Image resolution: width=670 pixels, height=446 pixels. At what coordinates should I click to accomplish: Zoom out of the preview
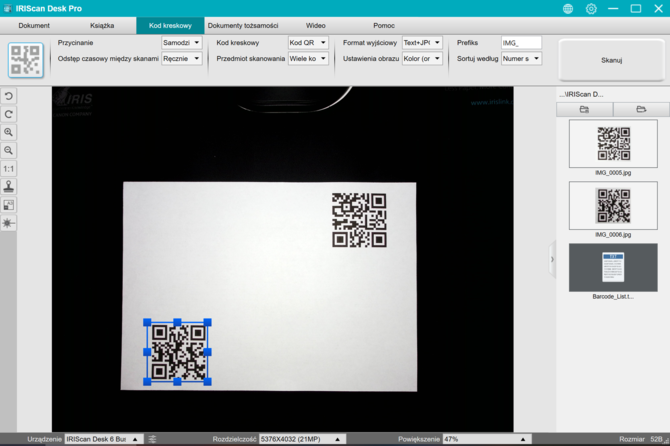coord(9,150)
